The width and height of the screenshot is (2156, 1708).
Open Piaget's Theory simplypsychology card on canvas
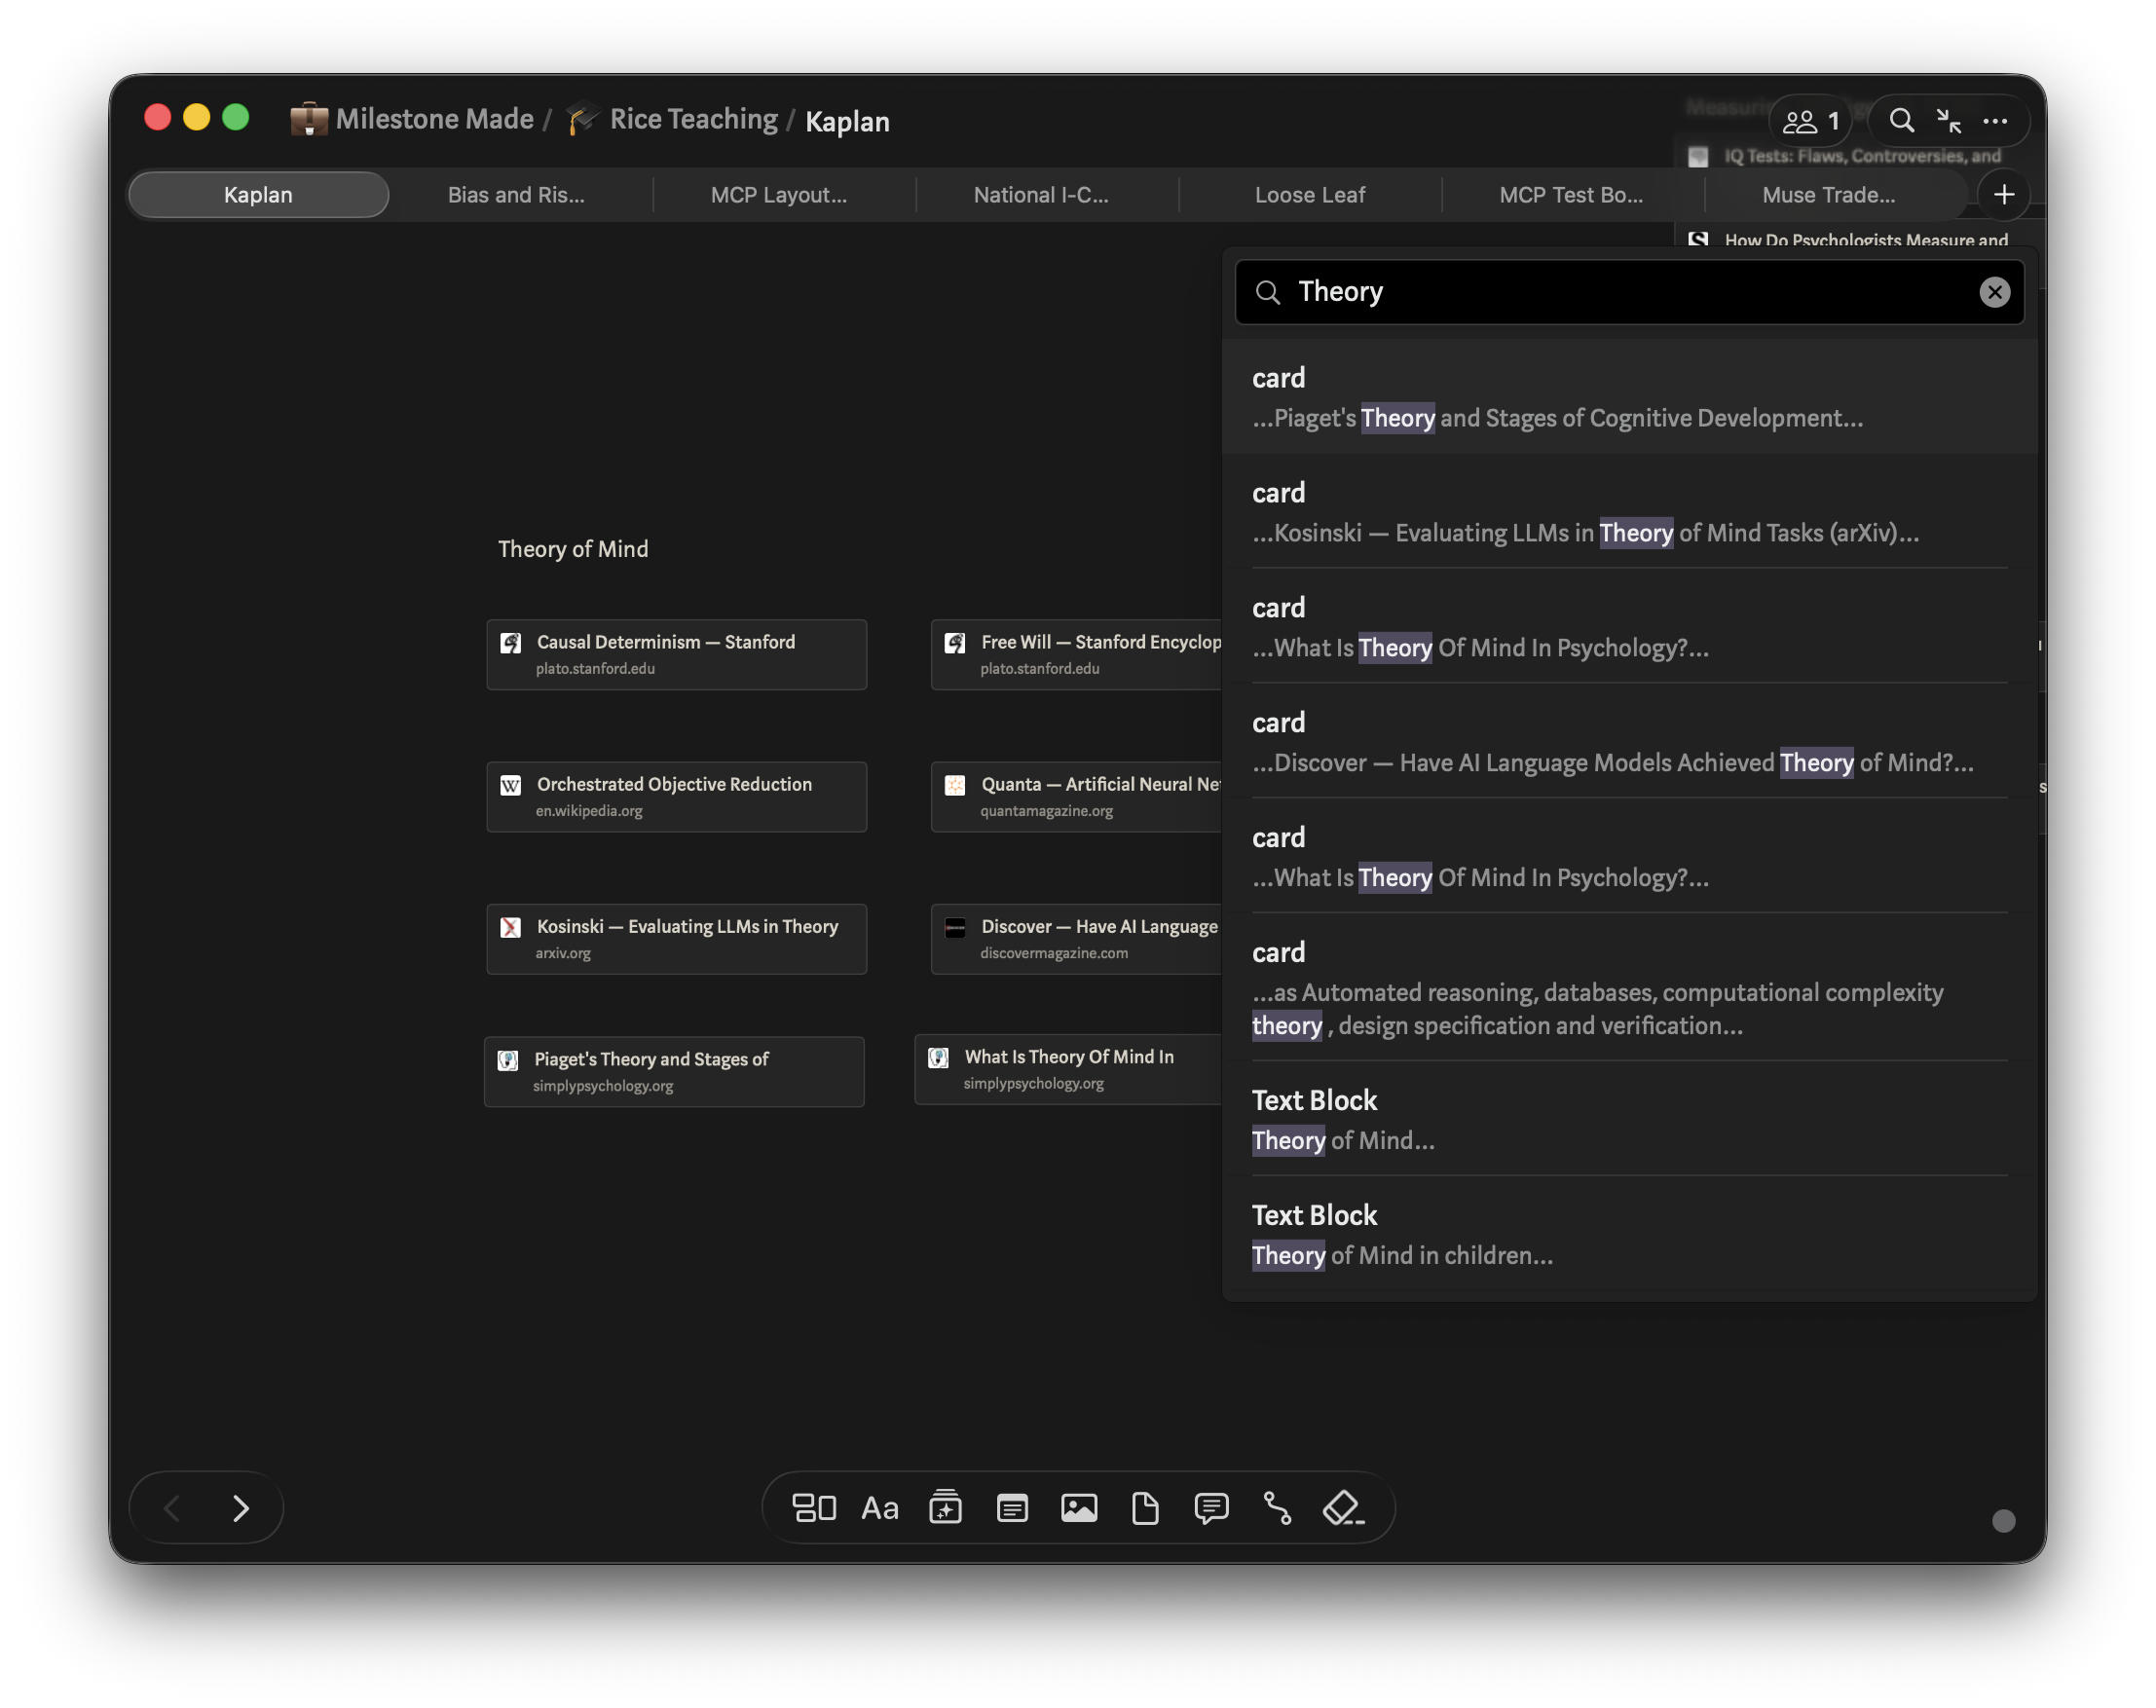point(674,1071)
